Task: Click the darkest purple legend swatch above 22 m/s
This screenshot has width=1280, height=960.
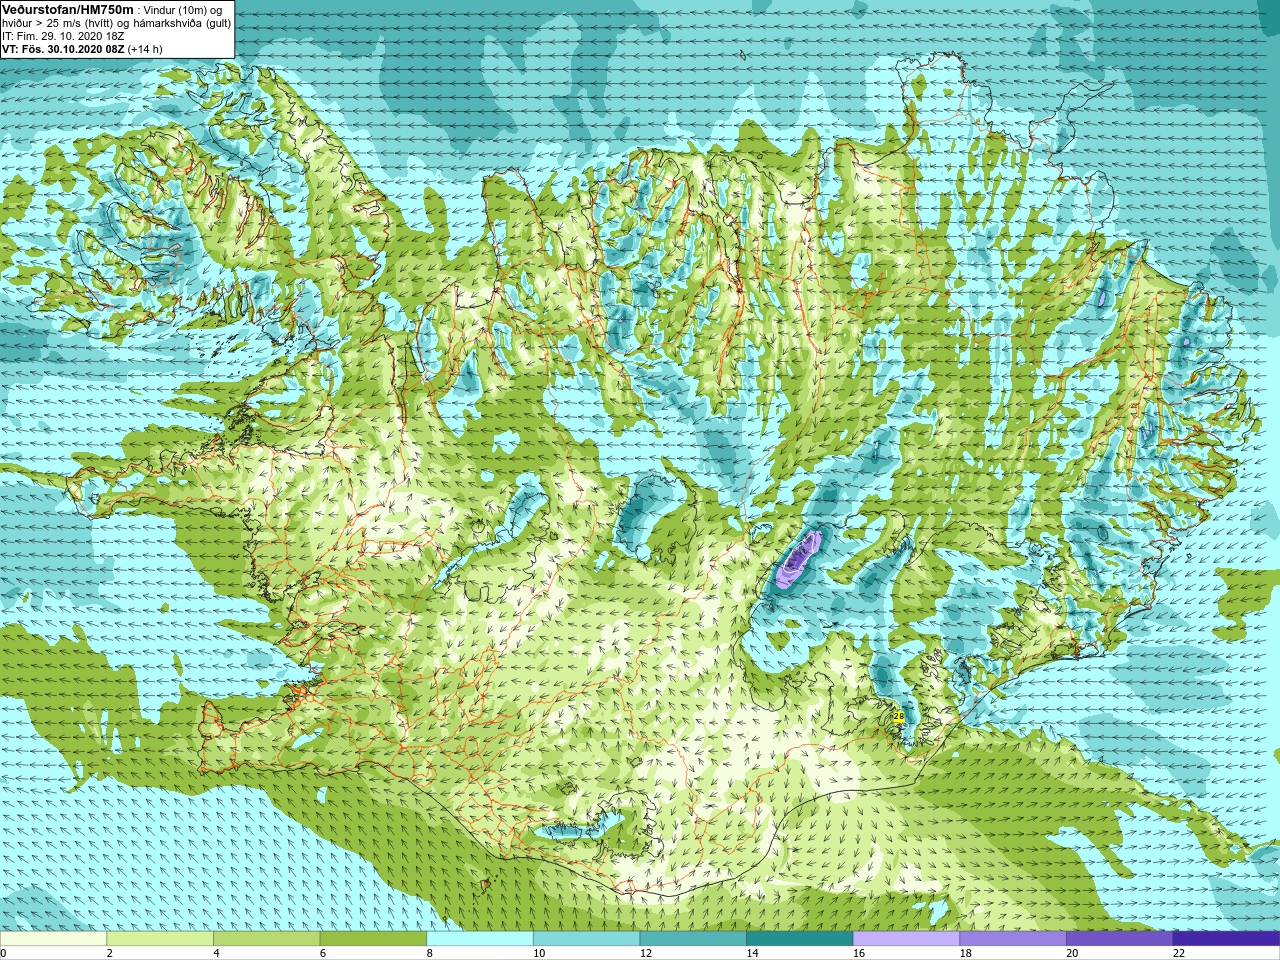Action: point(1226,939)
